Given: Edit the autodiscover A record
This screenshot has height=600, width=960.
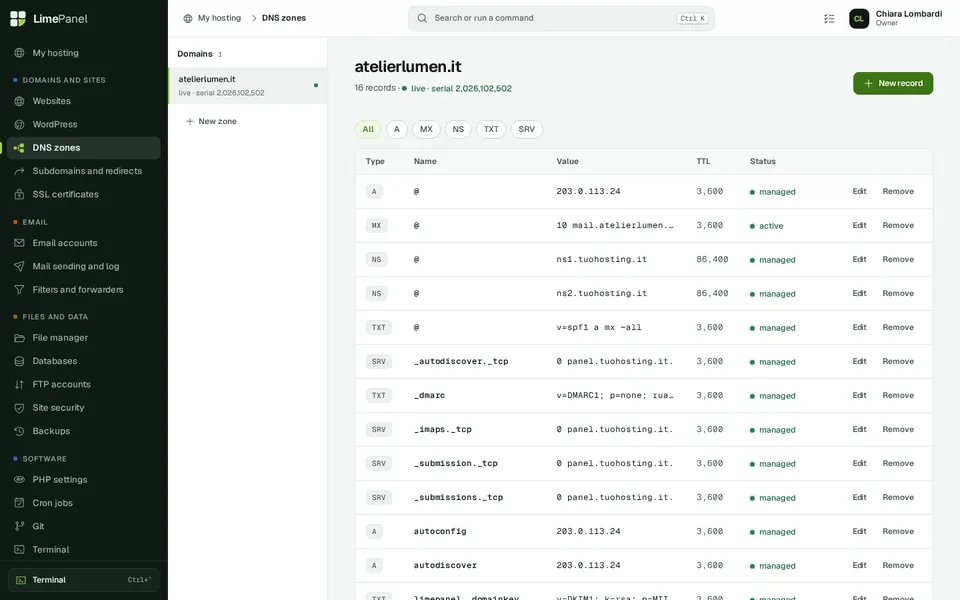Looking at the screenshot, I should tap(859, 565).
